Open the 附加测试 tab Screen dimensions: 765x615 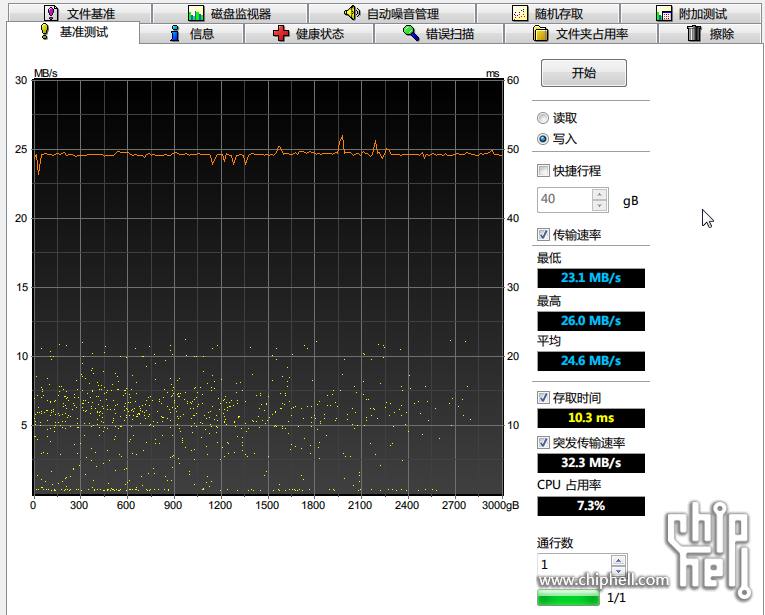[x=692, y=13]
